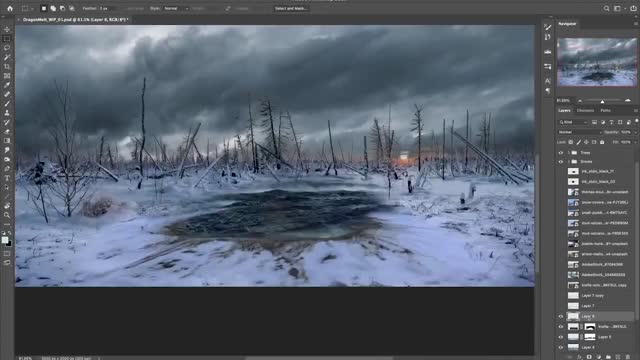640x360 pixels.
Task: Select the Crop tool
Action: point(7,67)
